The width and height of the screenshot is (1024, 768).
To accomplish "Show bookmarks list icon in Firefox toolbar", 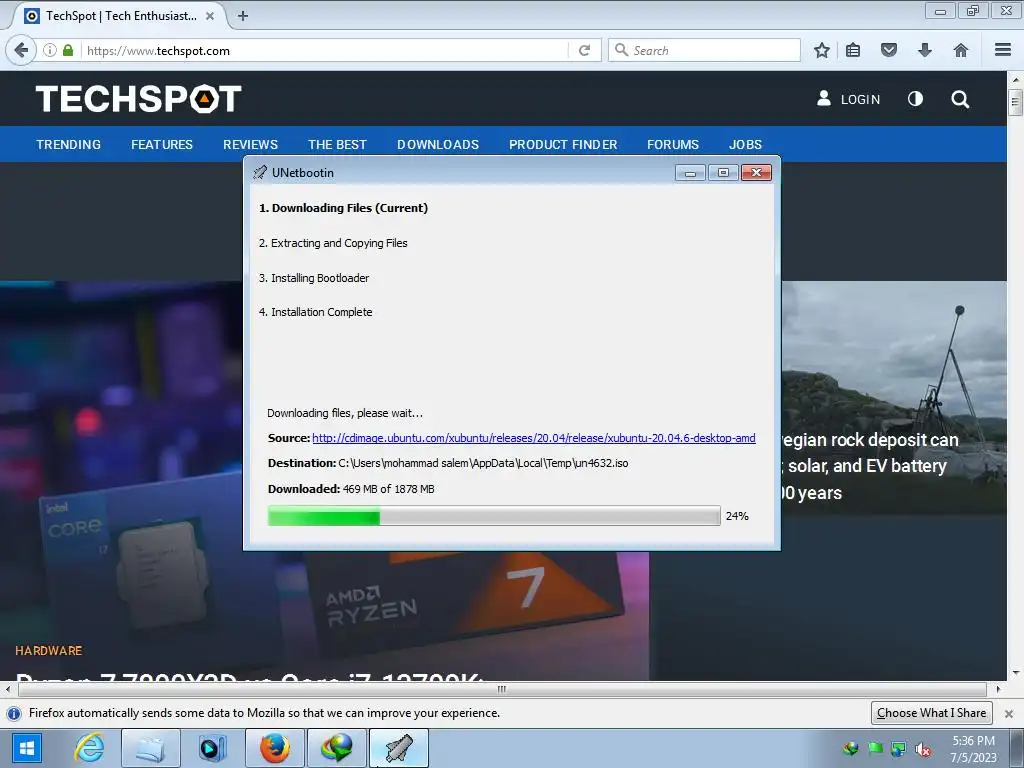I will point(853,50).
